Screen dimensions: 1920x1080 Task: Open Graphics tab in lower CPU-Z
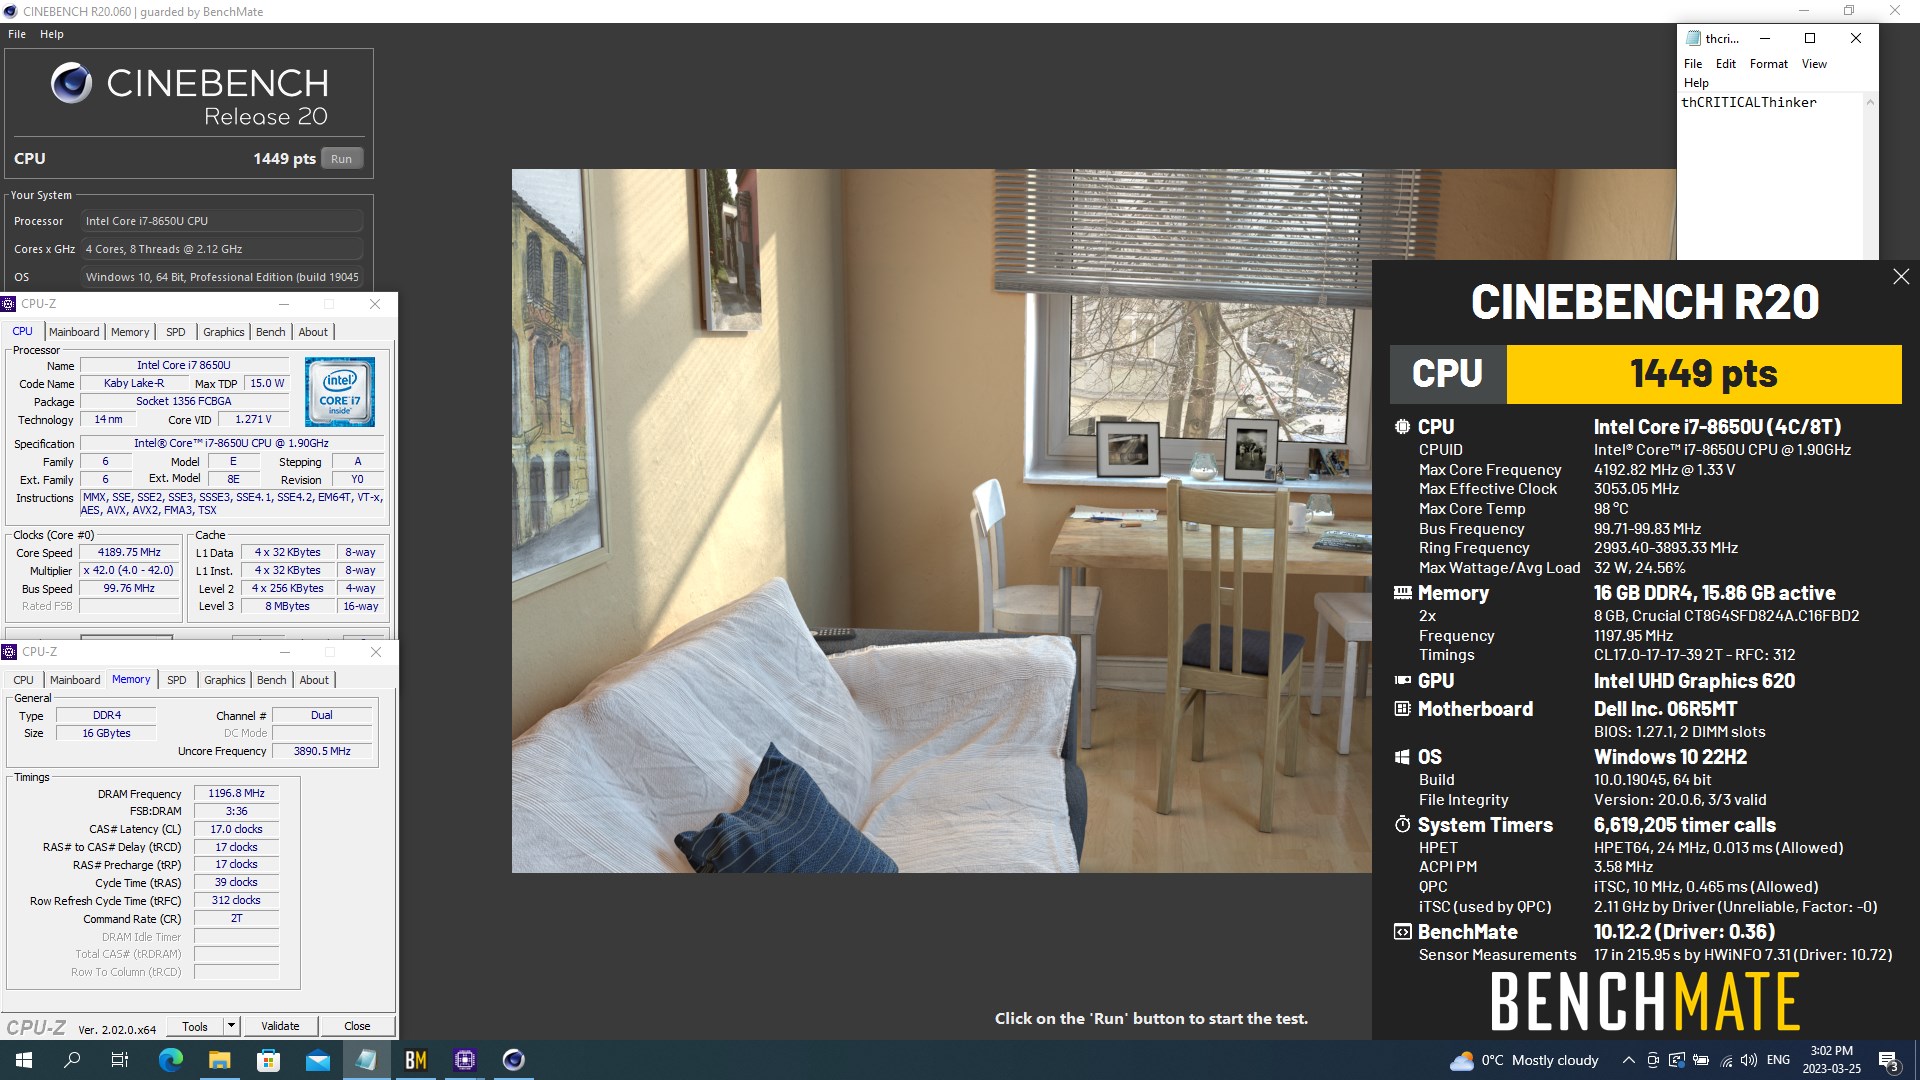point(225,680)
